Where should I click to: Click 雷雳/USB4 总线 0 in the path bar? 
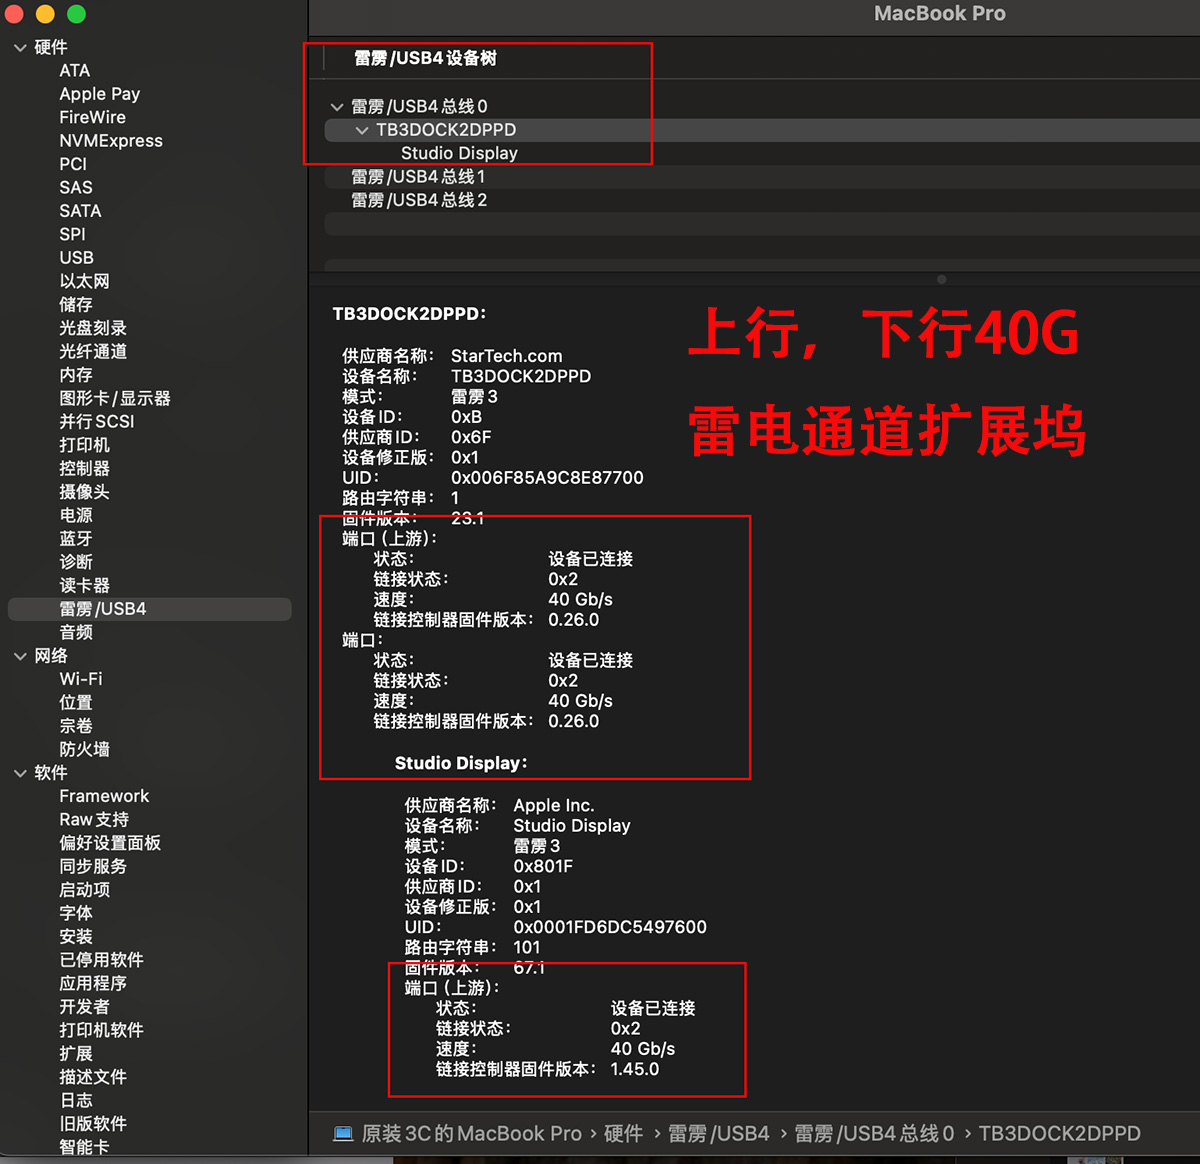pos(874,1134)
